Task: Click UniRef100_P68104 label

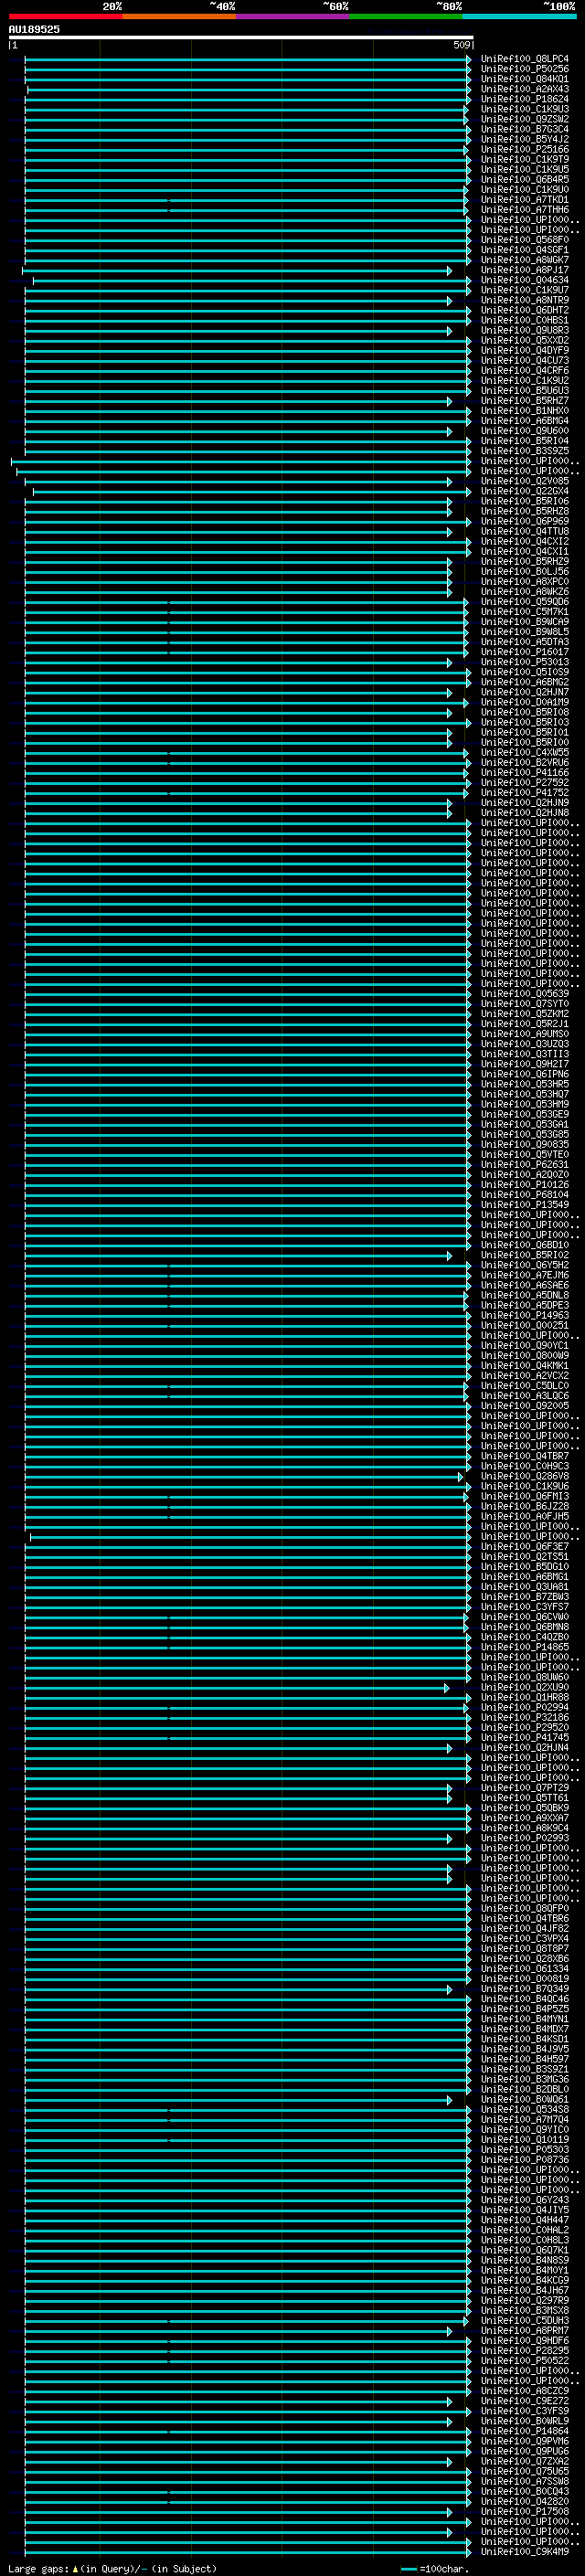Action: coord(524,1195)
